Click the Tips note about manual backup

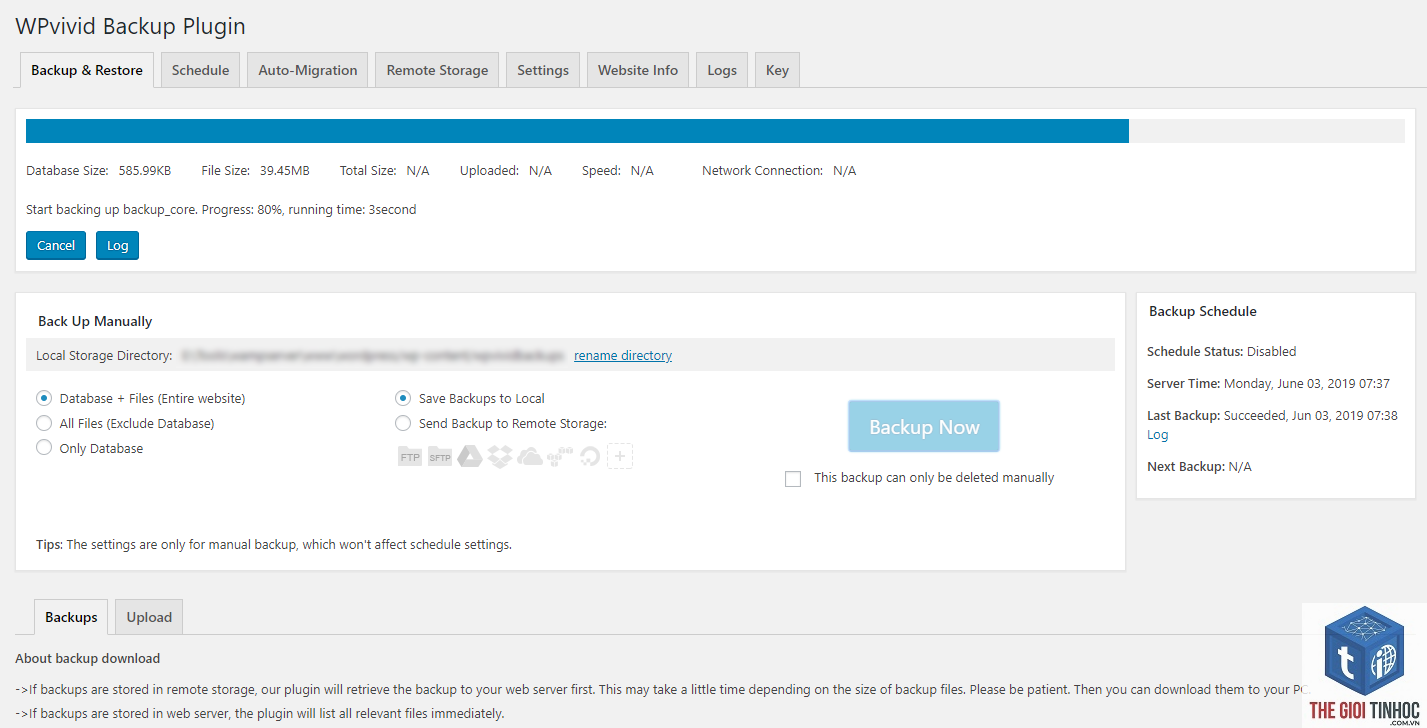coord(274,545)
